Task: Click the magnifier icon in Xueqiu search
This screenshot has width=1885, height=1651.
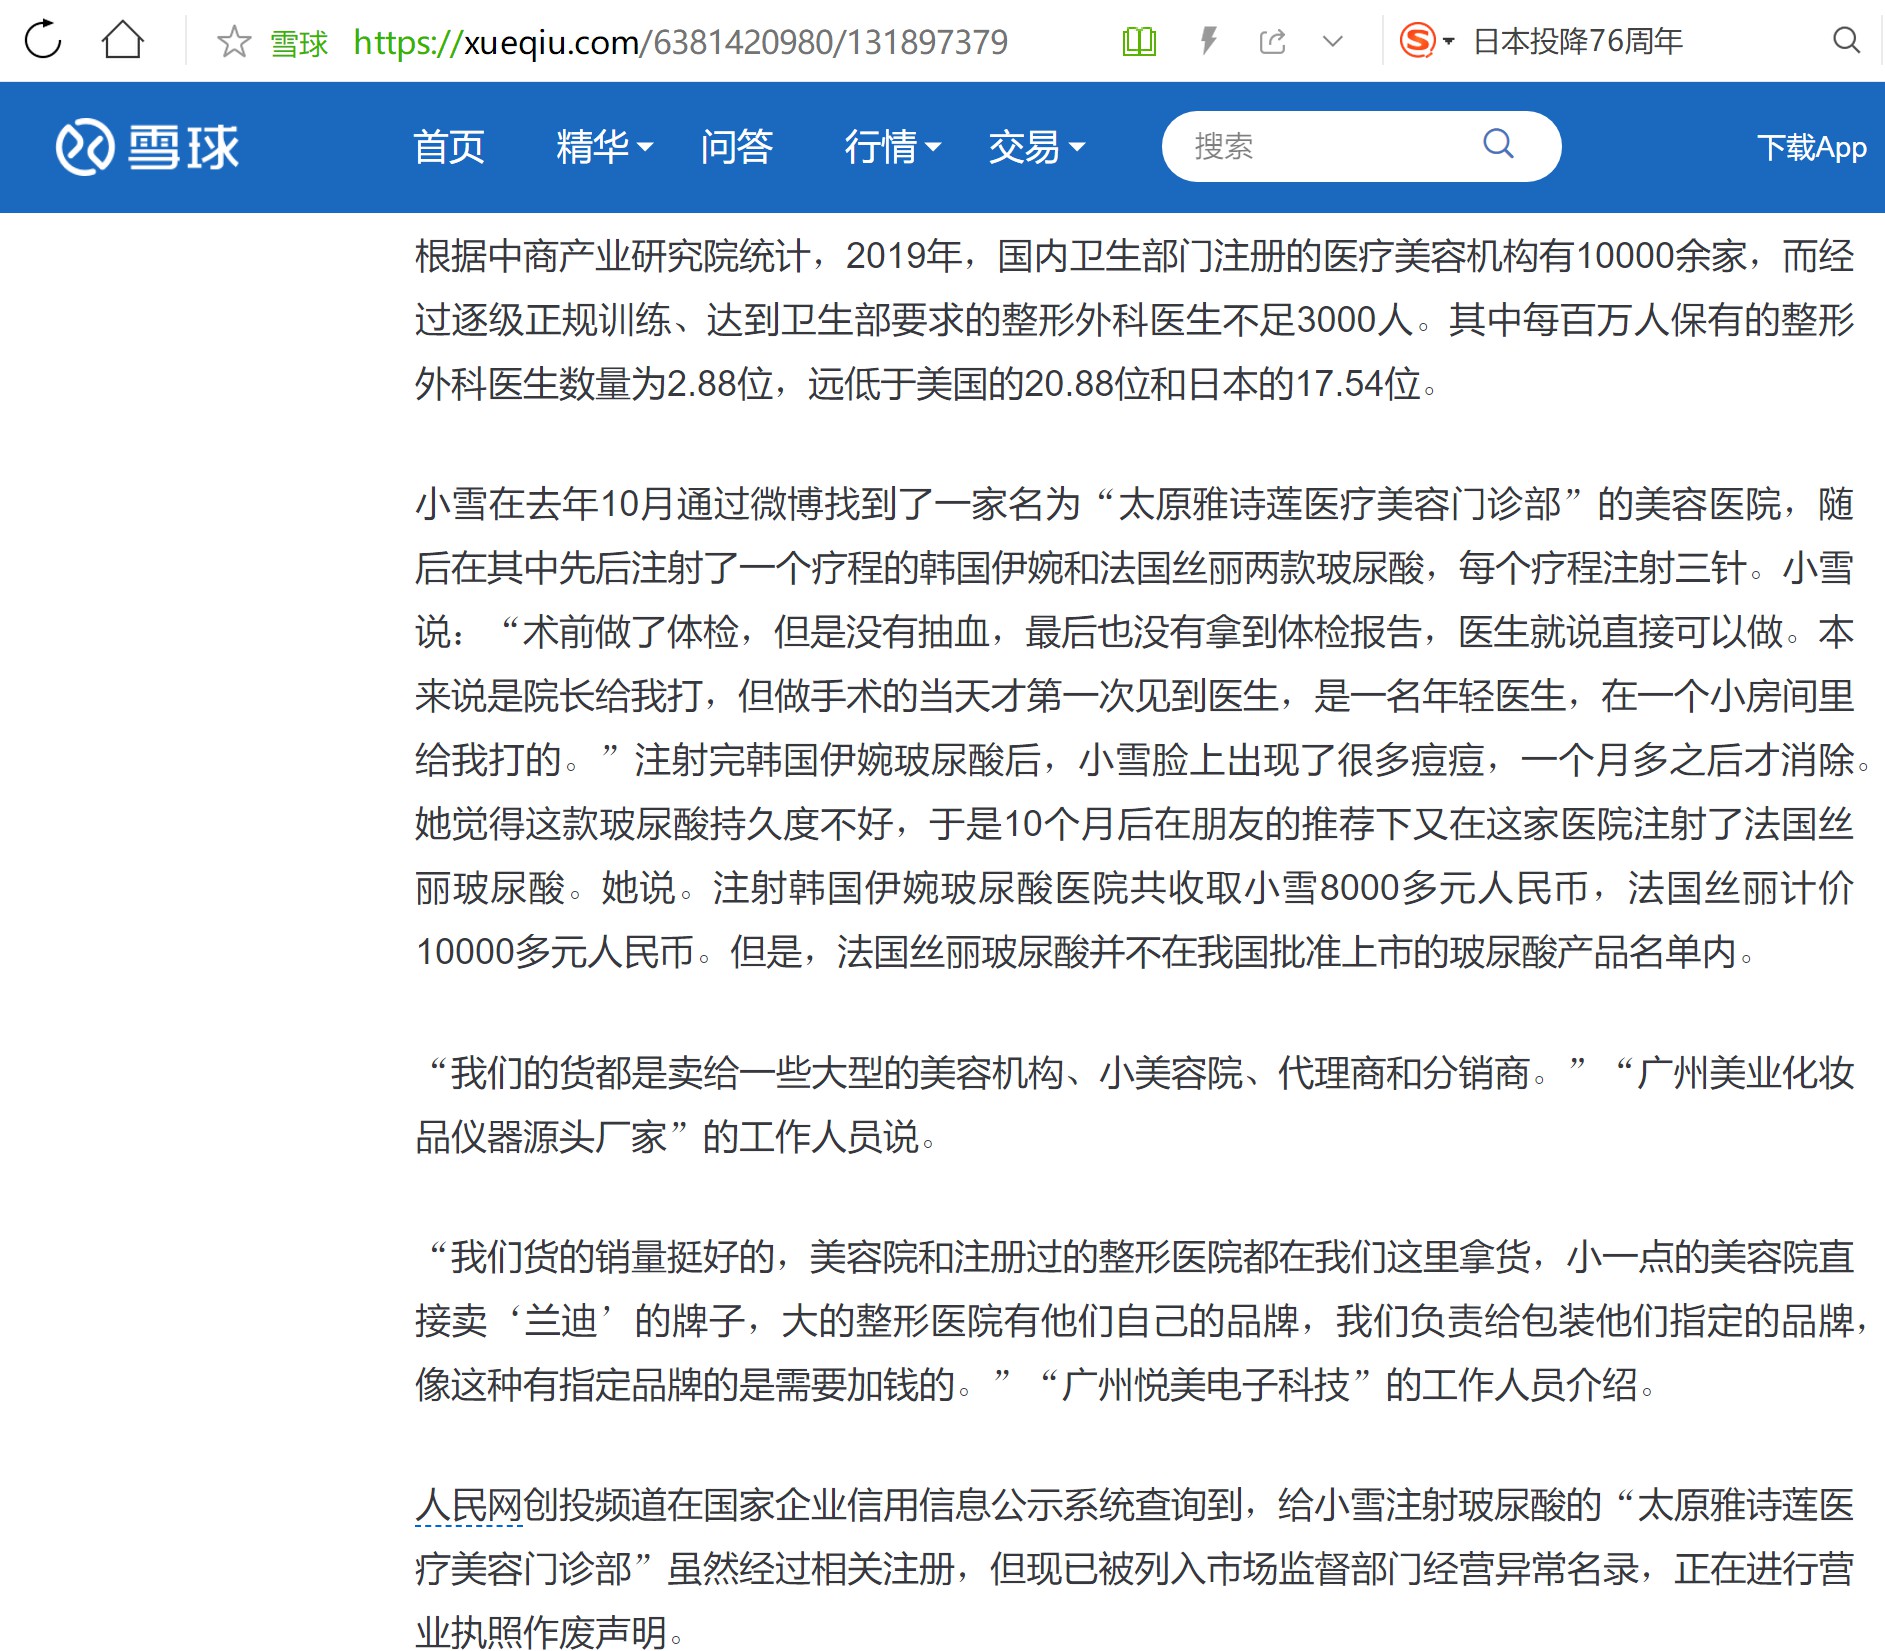Action: (1498, 144)
